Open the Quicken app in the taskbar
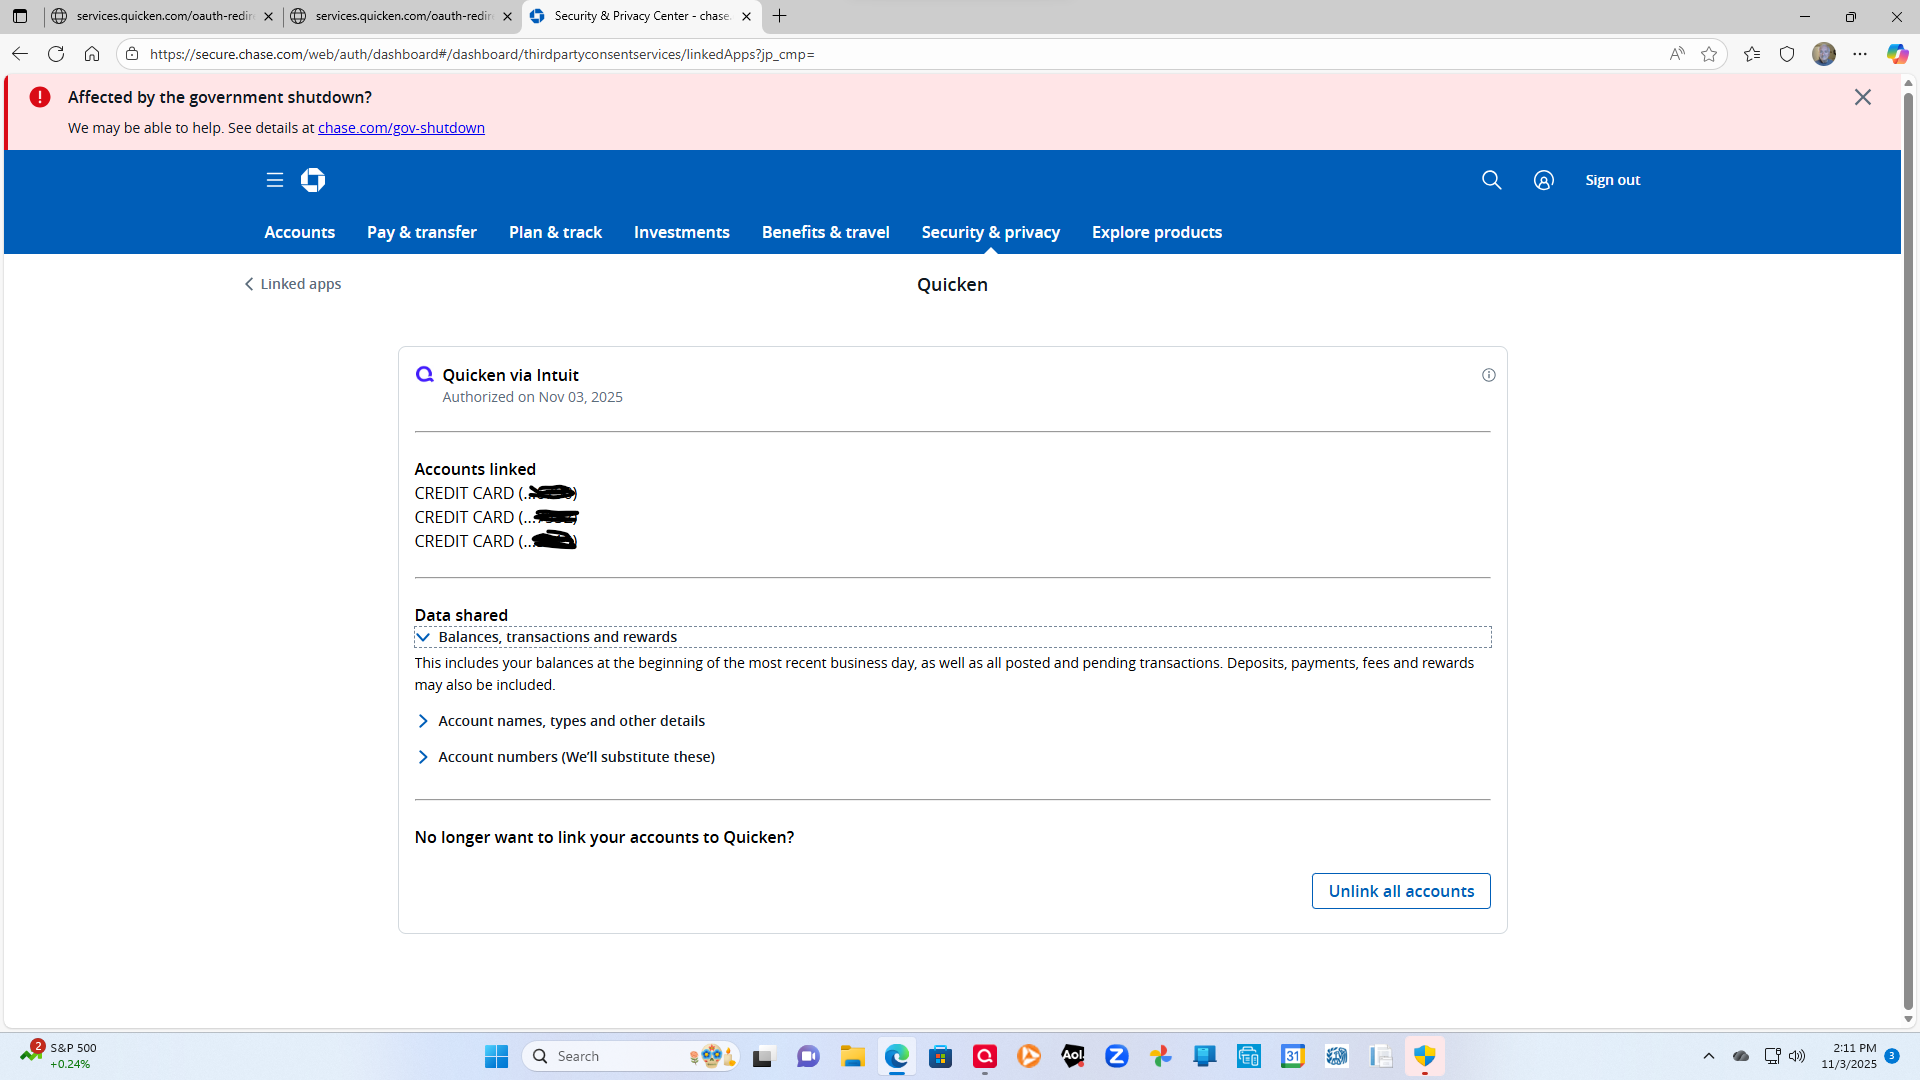Image resolution: width=1920 pixels, height=1080 pixels. [985, 1056]
